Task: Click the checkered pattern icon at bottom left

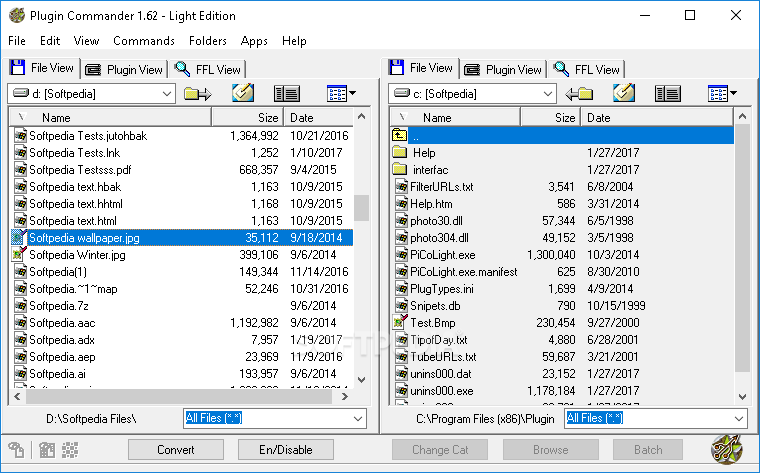Action: click(x=70, y=450)
